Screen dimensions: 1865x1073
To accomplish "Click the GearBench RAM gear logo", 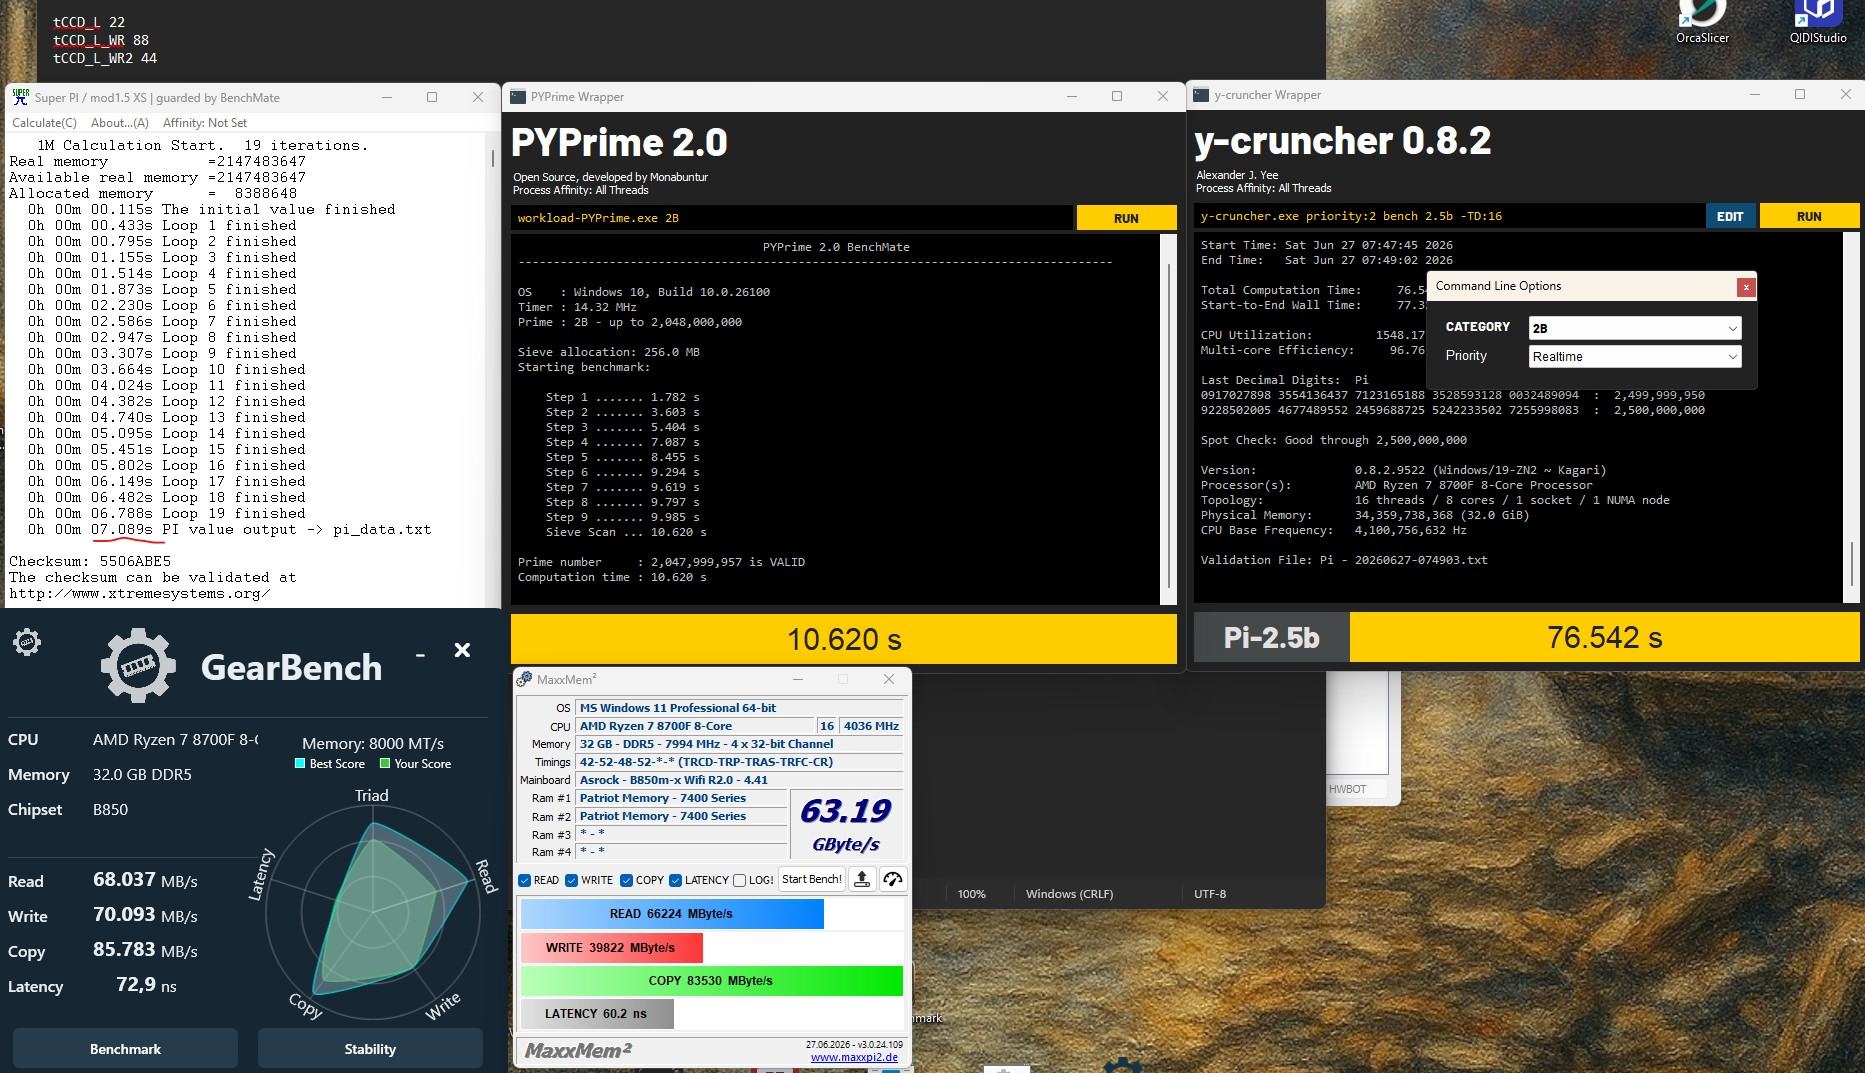I will pyautogui.click(x=138, y=666).
